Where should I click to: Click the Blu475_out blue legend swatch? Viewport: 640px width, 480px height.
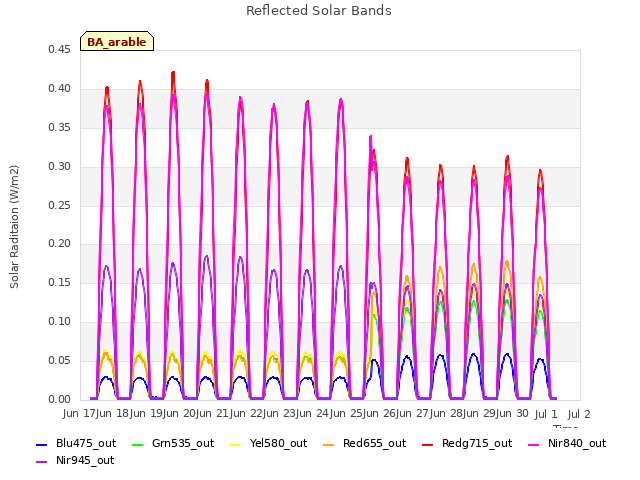(42, 445)
